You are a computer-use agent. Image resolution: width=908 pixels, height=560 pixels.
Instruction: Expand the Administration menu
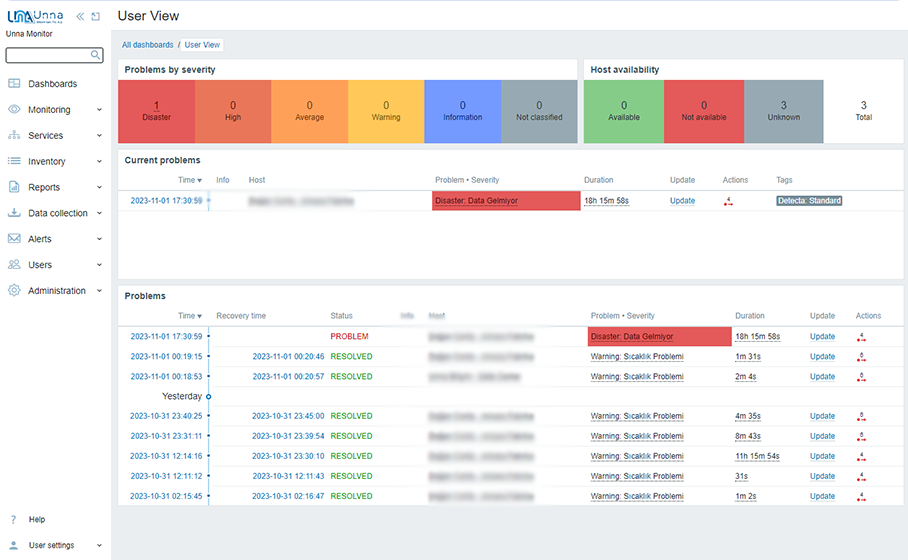coord(56,291)
